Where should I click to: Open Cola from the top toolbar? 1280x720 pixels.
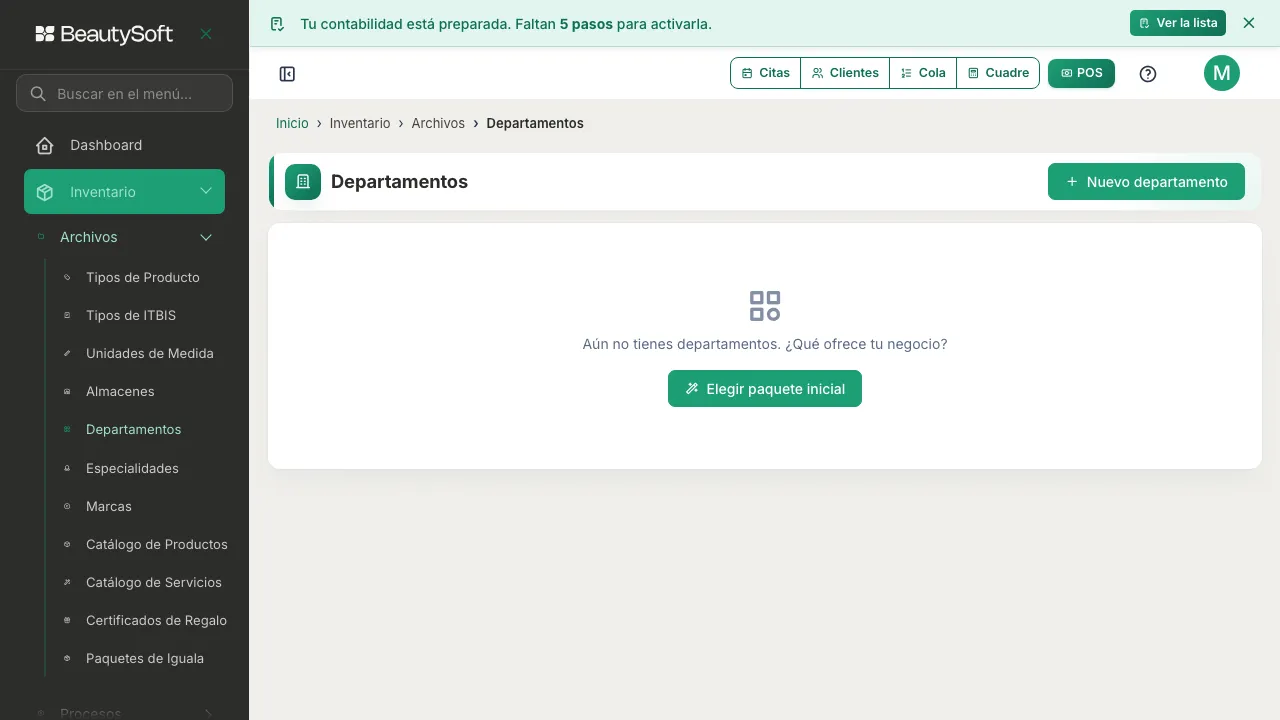click(923, 73)
